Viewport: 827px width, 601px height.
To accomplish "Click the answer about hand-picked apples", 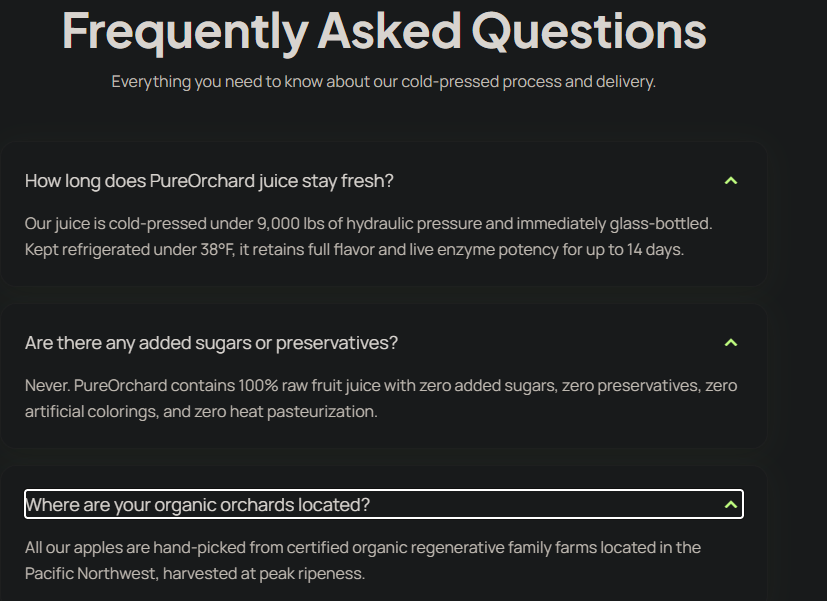I will 363,560.
